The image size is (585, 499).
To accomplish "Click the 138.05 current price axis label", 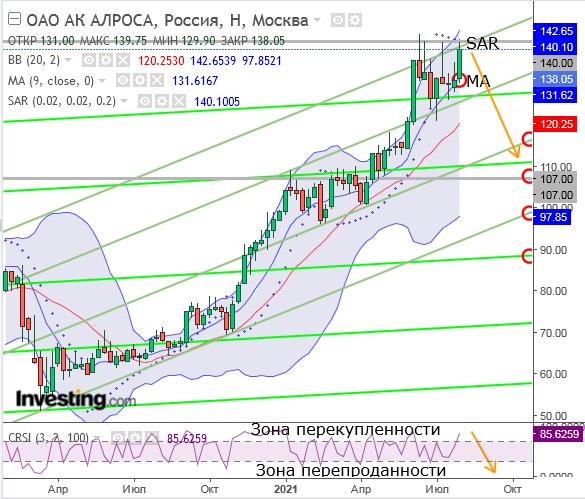I will click(556, 79).
